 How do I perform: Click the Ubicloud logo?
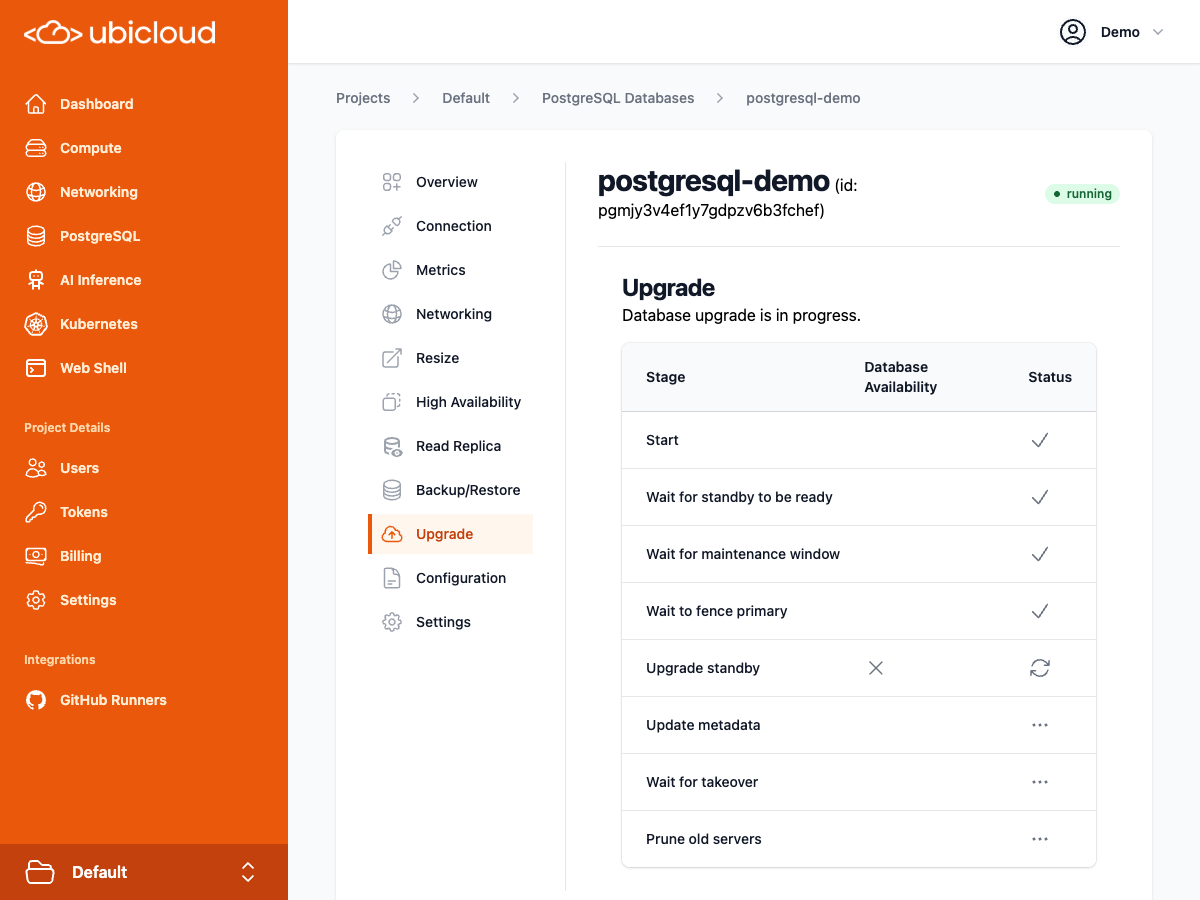click(120, 33)
